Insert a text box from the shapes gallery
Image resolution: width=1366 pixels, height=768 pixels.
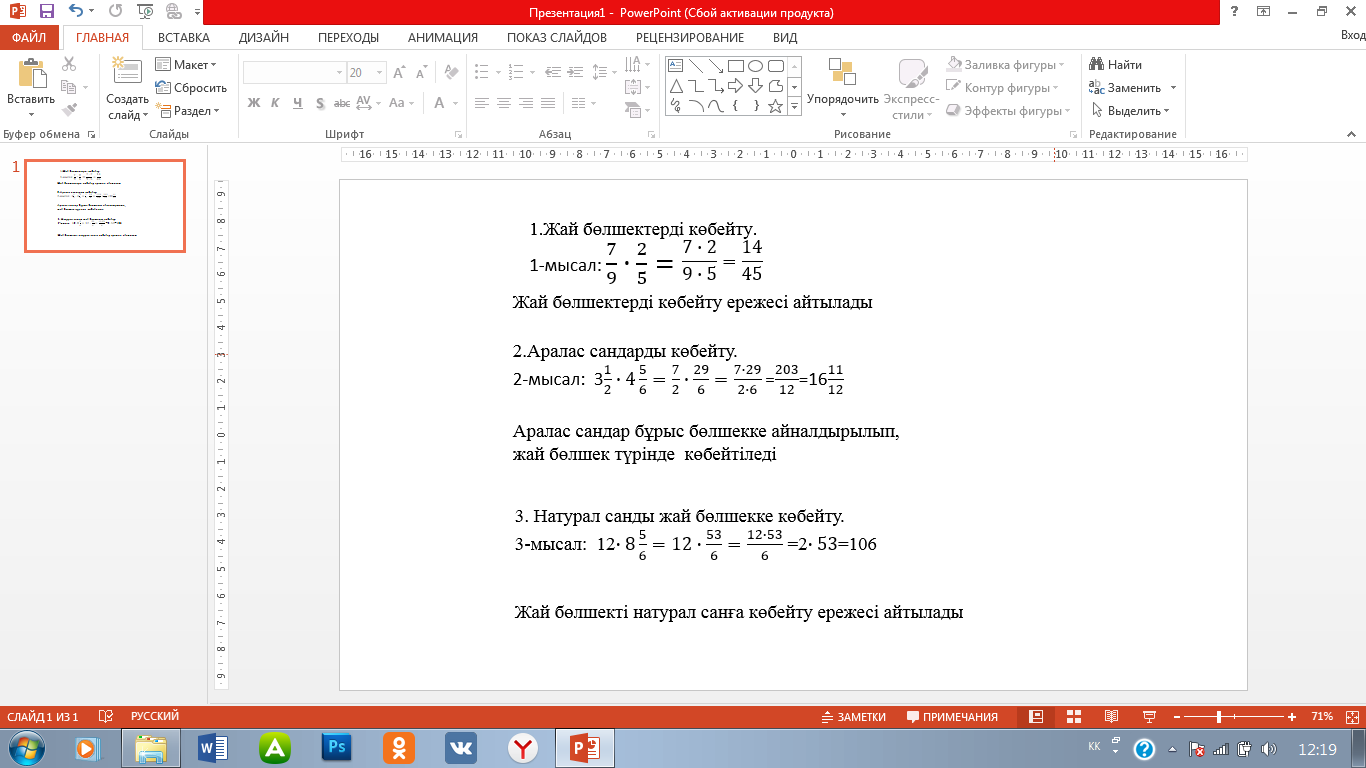[676, 66]
